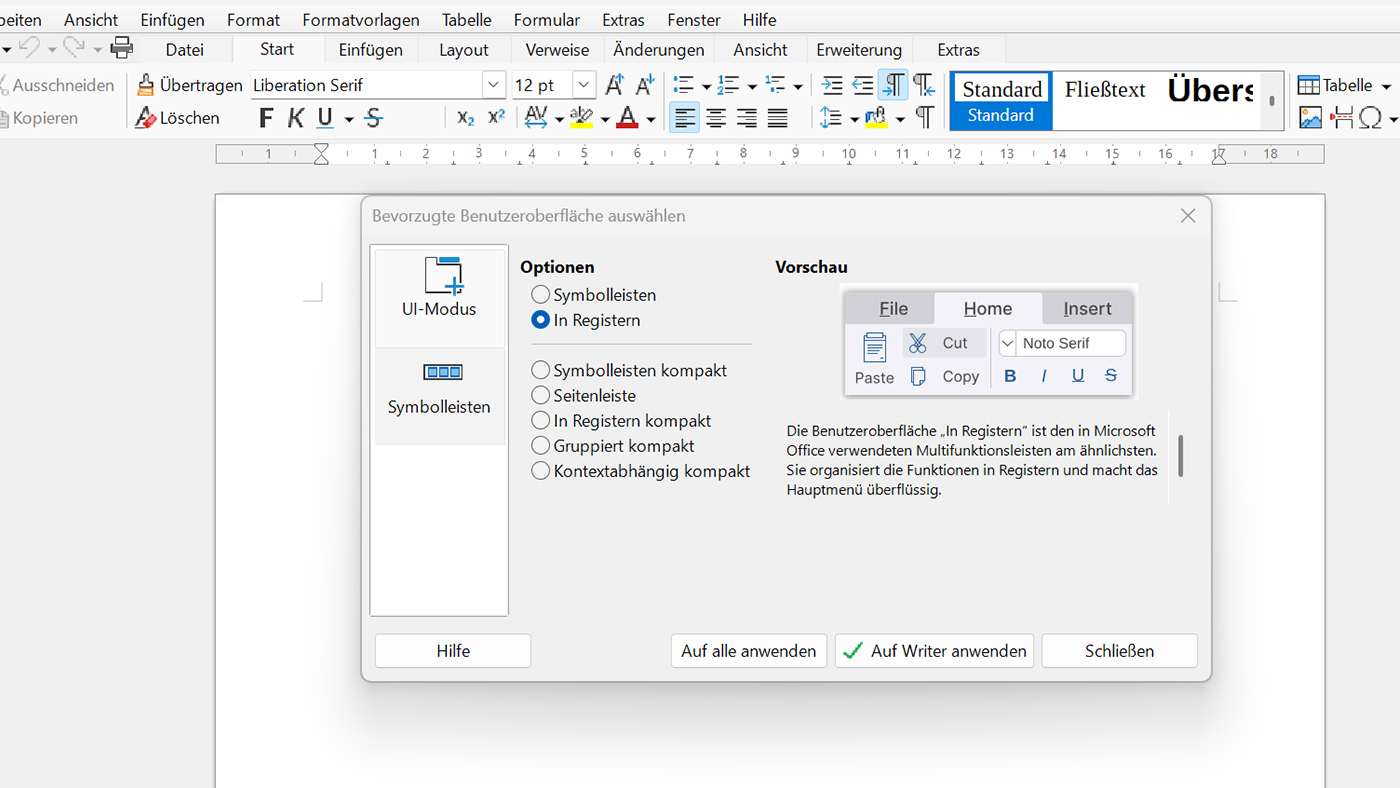This screenshot has width=1400, height=788.
Task: Switch to the Änderungen ribbon tab
Action: (x=658, y=49)
